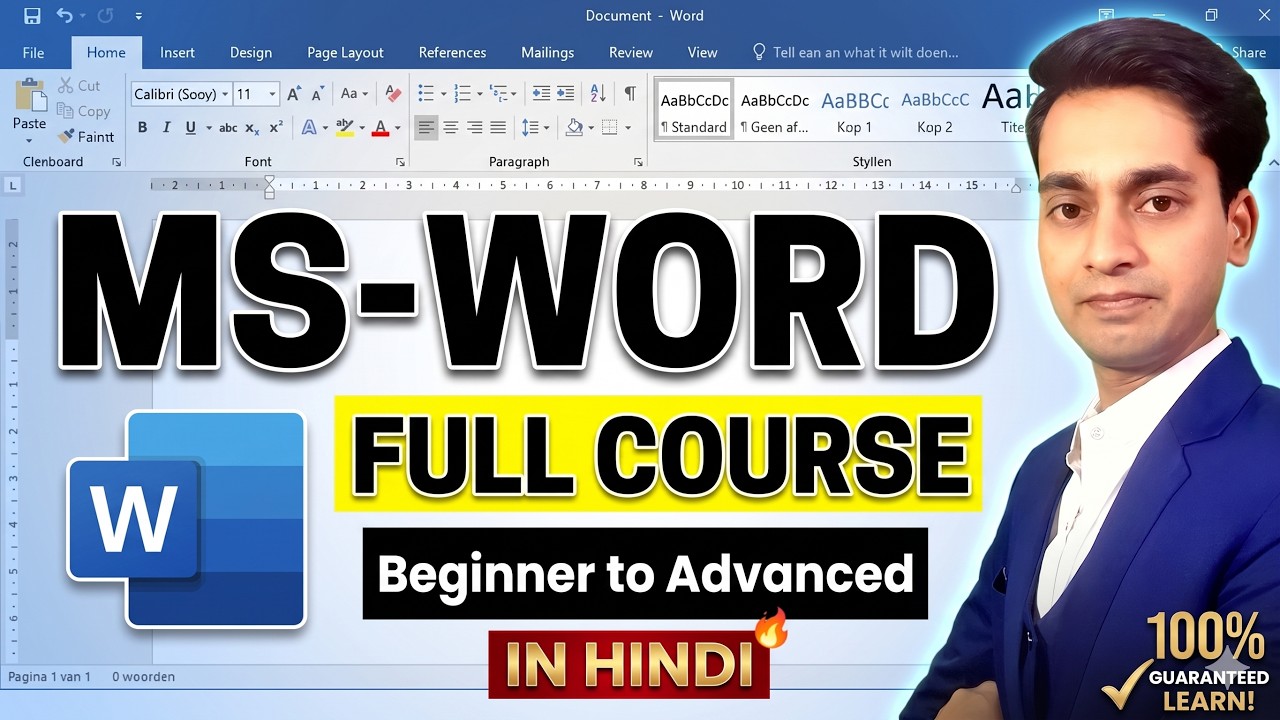Click the Clear Formatting eraser icon
This screenshot has height=720, width=1280.
click(393, 94)
